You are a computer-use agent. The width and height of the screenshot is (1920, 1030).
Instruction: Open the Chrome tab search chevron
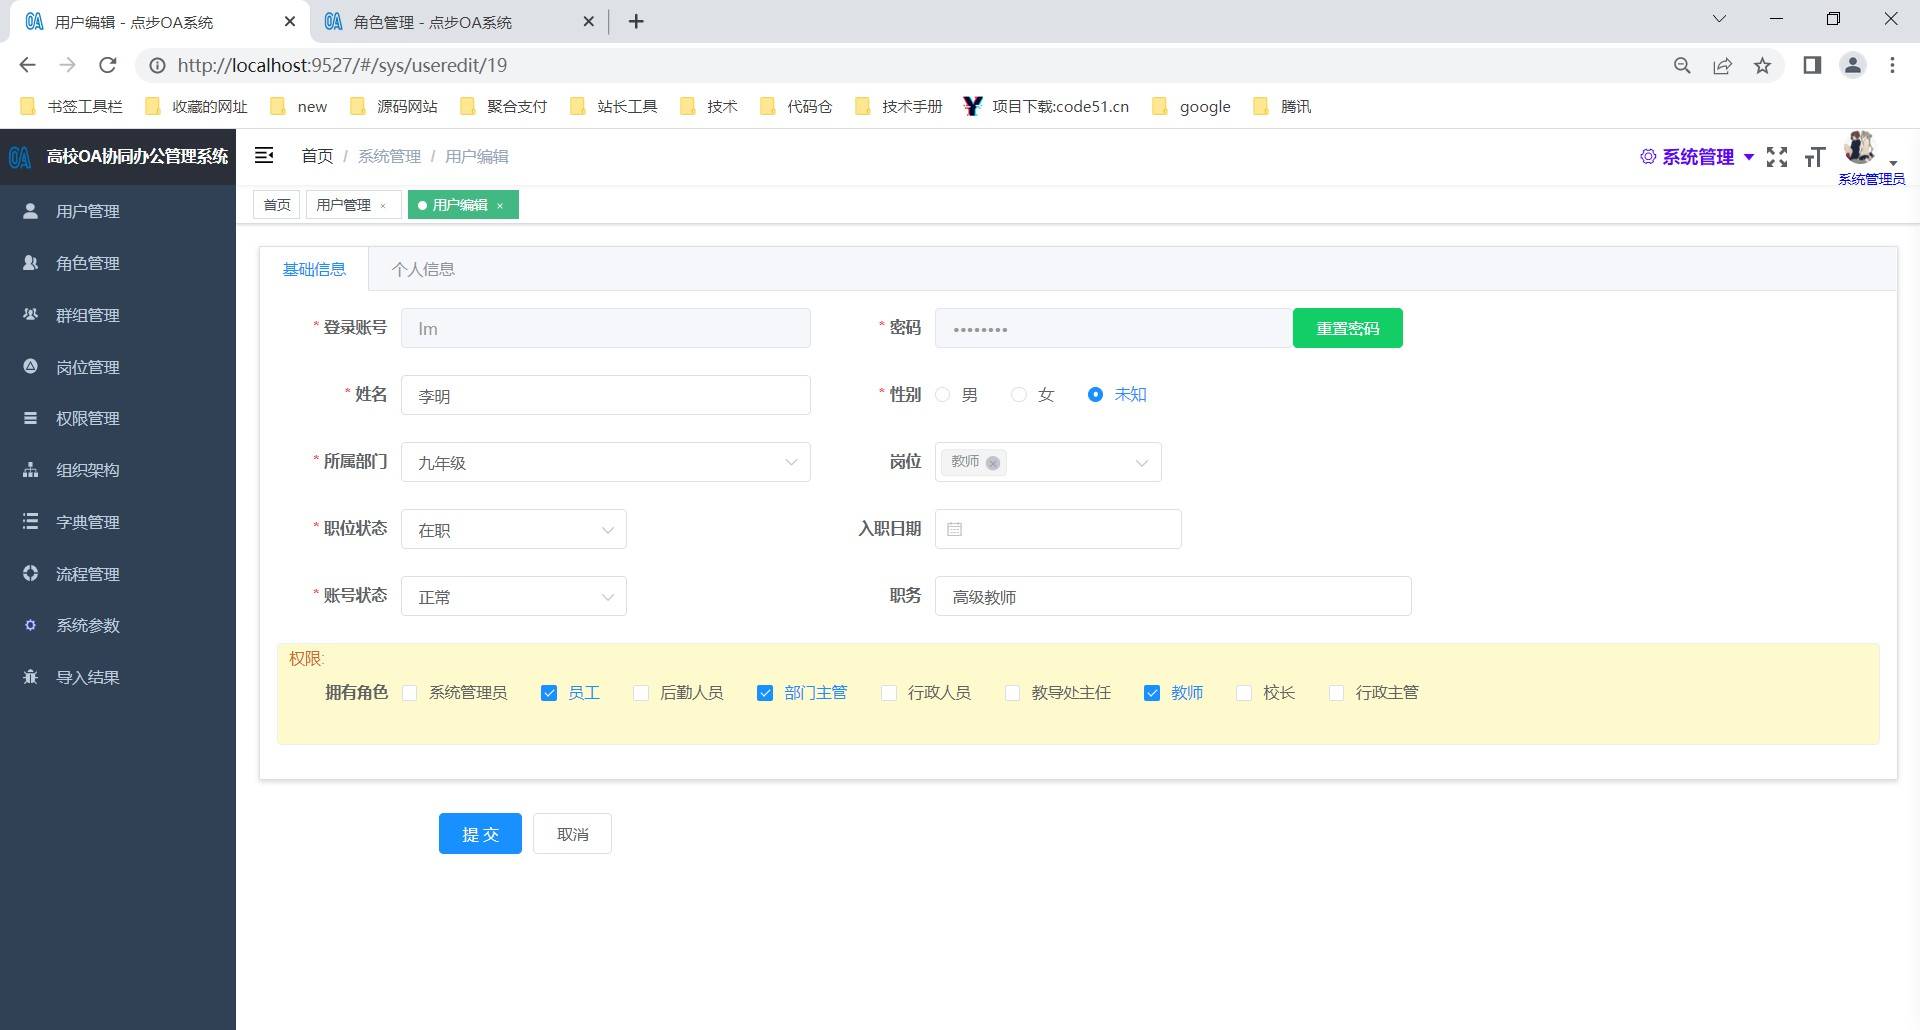pyautogui.click(x=1719, y=19)
